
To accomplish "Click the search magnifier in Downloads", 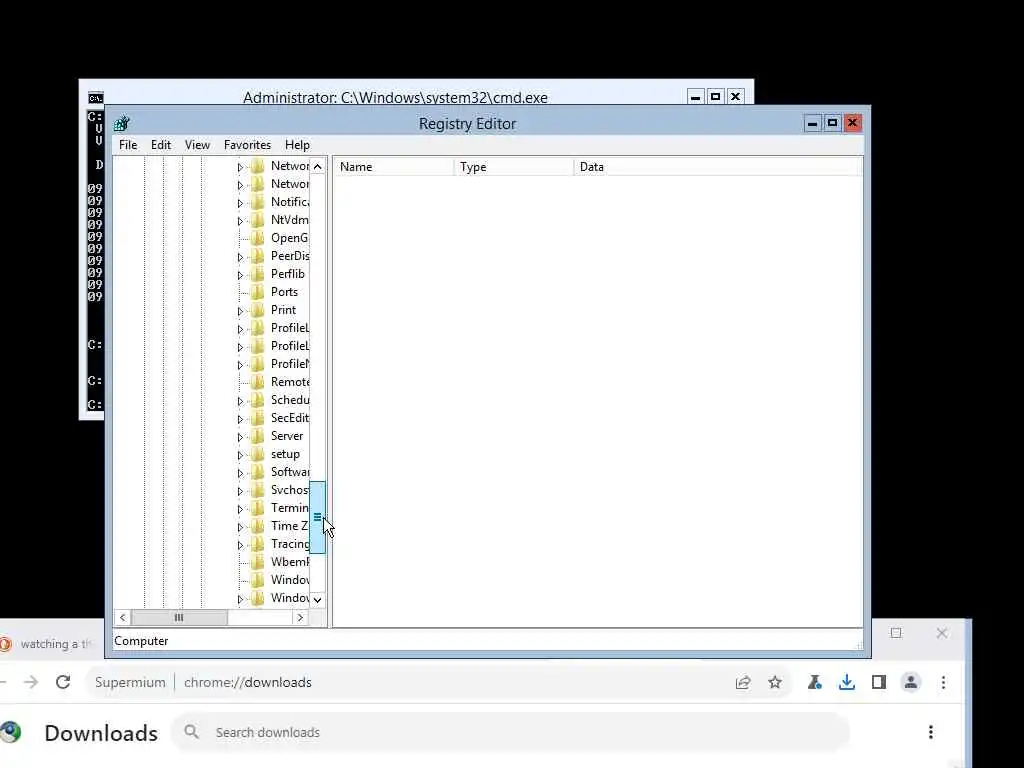I will (x=191, y=732).
